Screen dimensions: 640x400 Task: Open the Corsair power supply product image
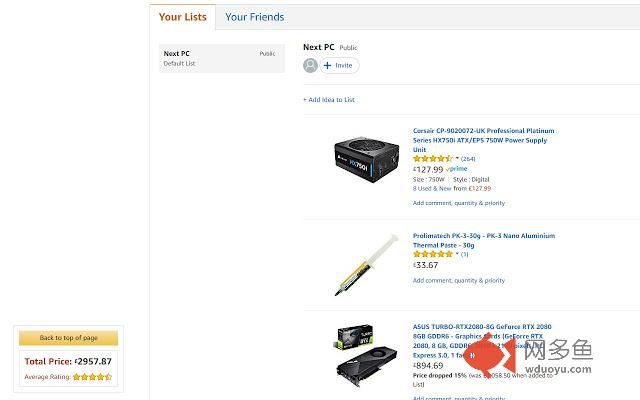[x=367, y=160]
